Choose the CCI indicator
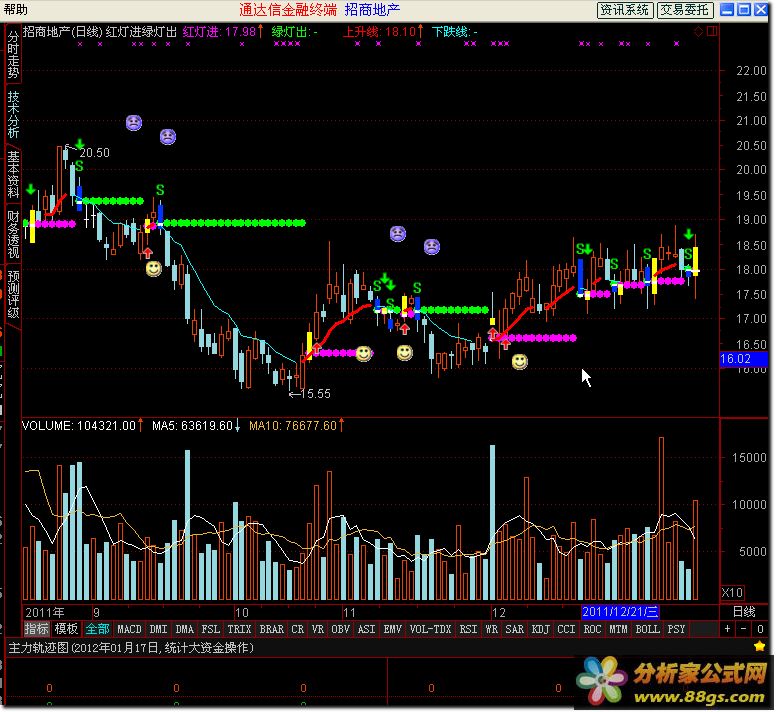This screenshot has width=776, height=712. [x=566, y=628]
